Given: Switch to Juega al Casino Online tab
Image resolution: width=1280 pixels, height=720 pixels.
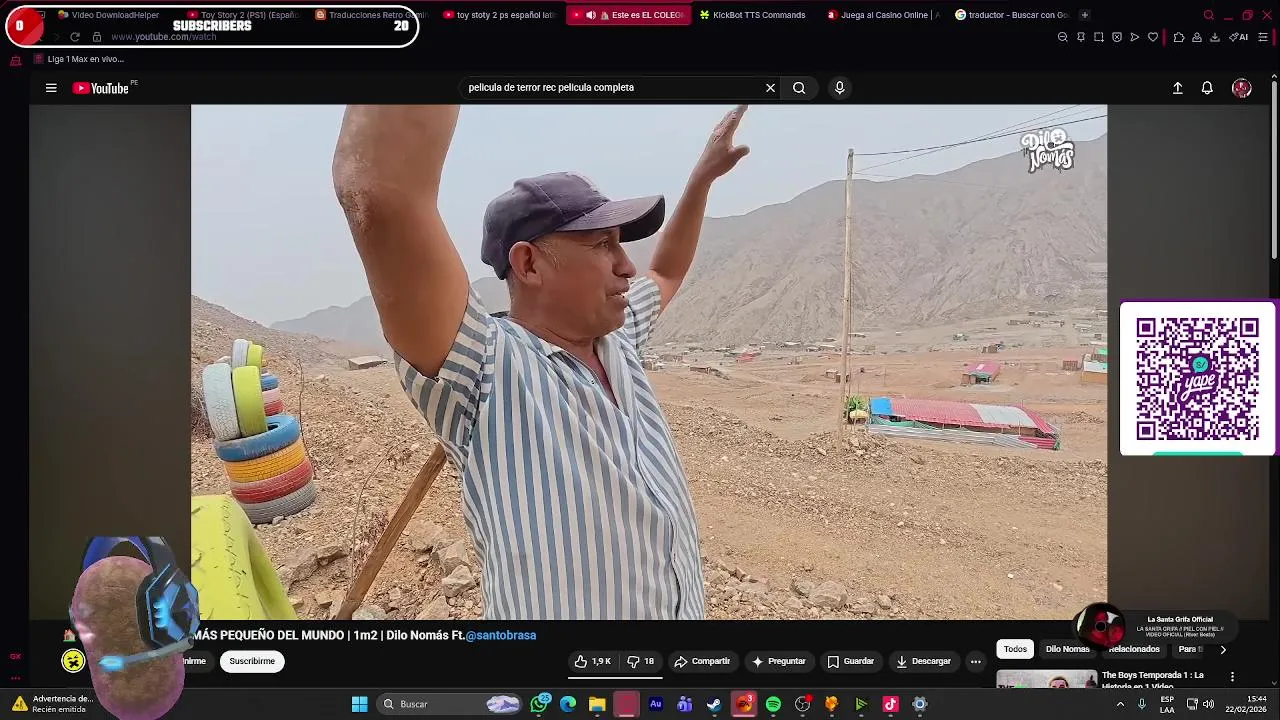Looking at the screenshot, I should 883,15.
